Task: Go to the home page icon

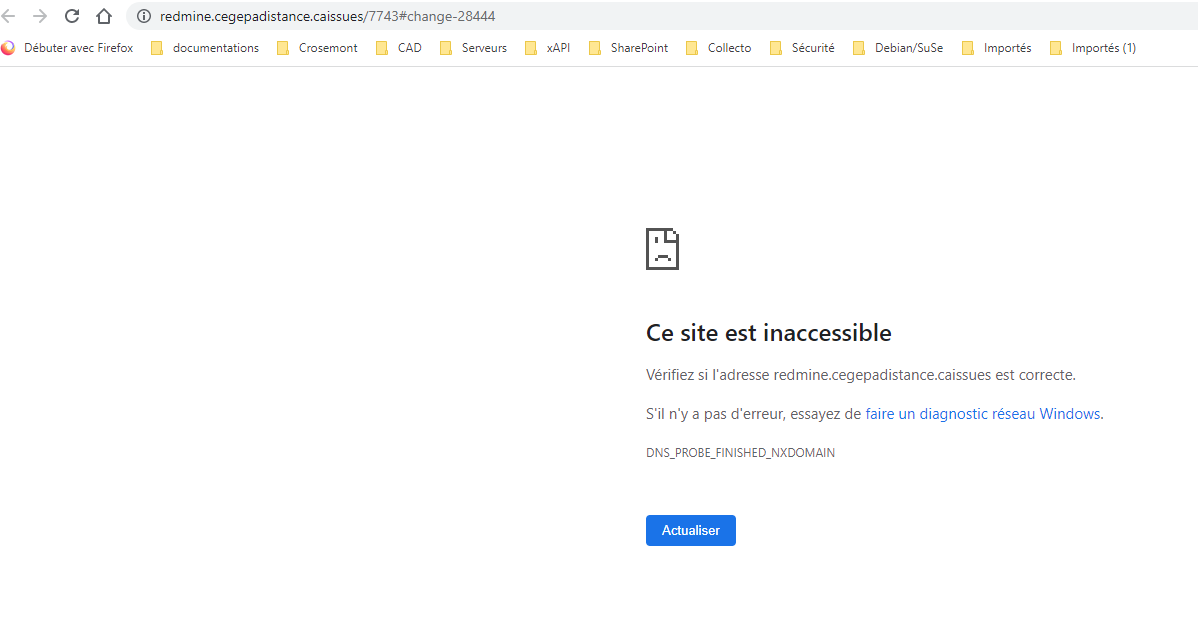Action: (x=104, y=16)
